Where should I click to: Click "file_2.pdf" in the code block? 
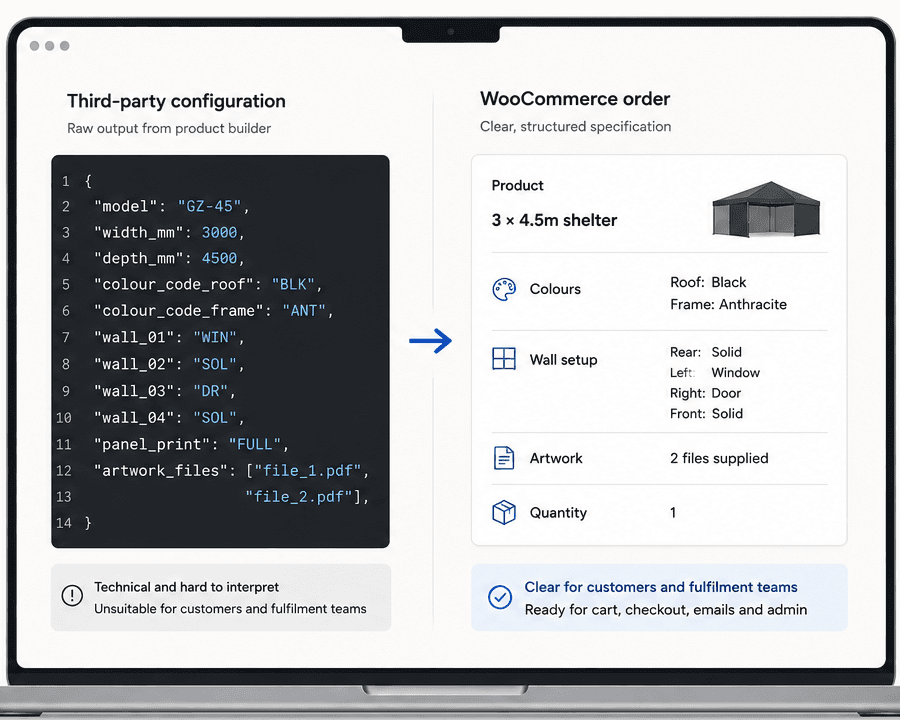pos(298,497)
